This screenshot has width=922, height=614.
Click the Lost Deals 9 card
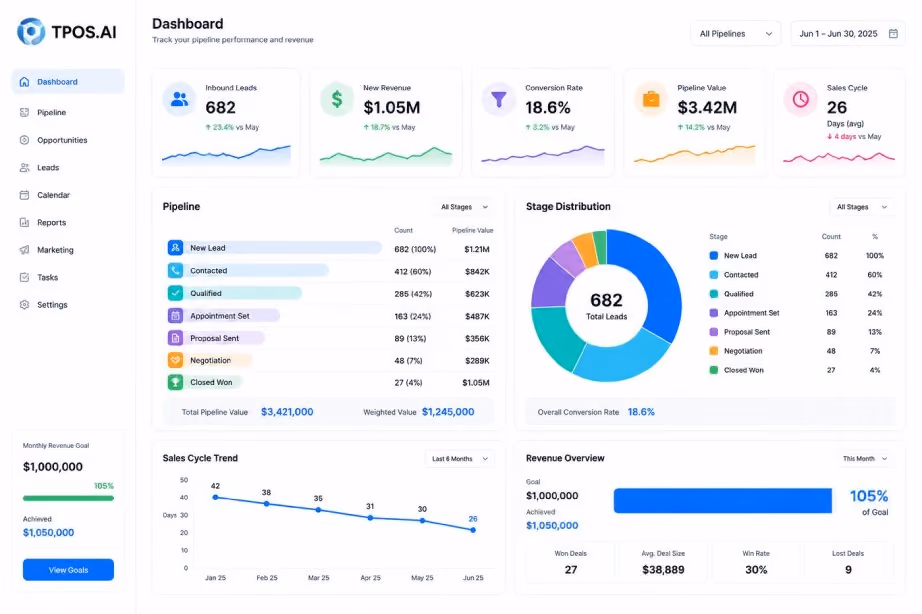click(x=848, y=563)
